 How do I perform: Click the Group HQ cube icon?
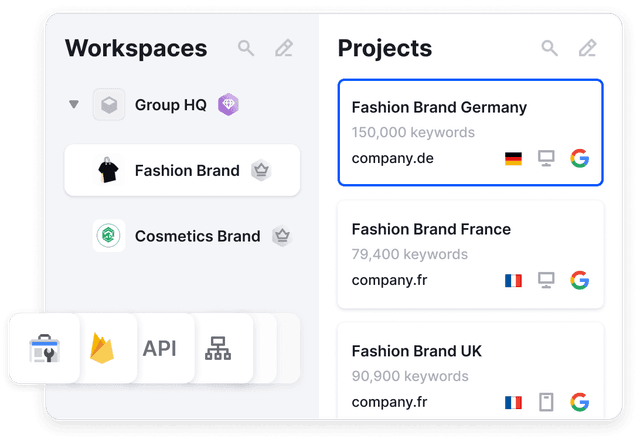[x=109, y=105]
